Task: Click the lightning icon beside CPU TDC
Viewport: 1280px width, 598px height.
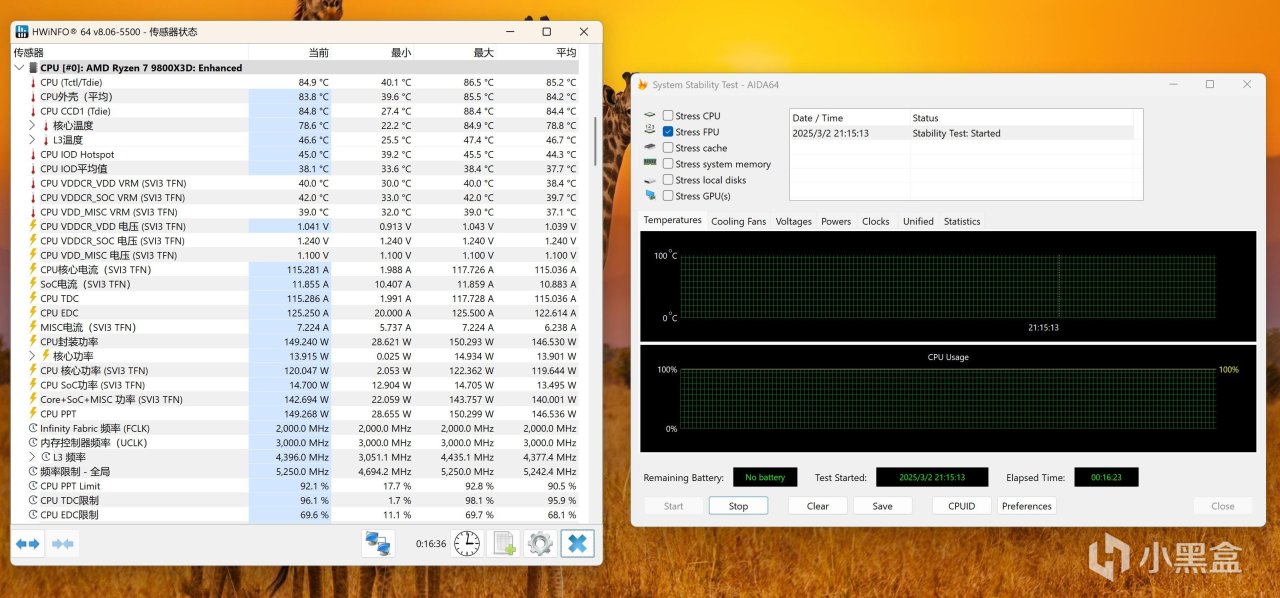Action: click(x=33, y=298)
